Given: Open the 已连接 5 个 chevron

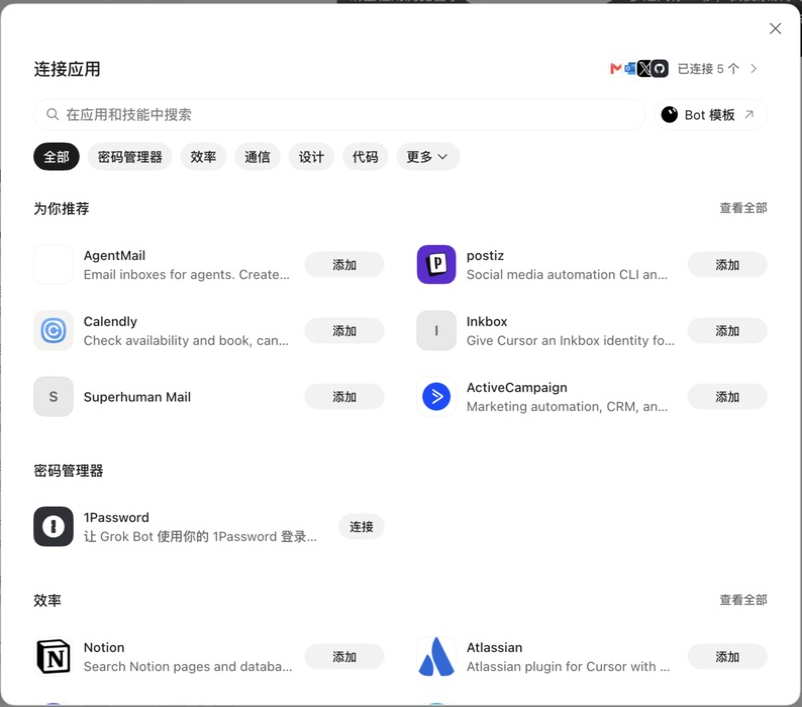Looking at the screenshot, I should point(753,69).
